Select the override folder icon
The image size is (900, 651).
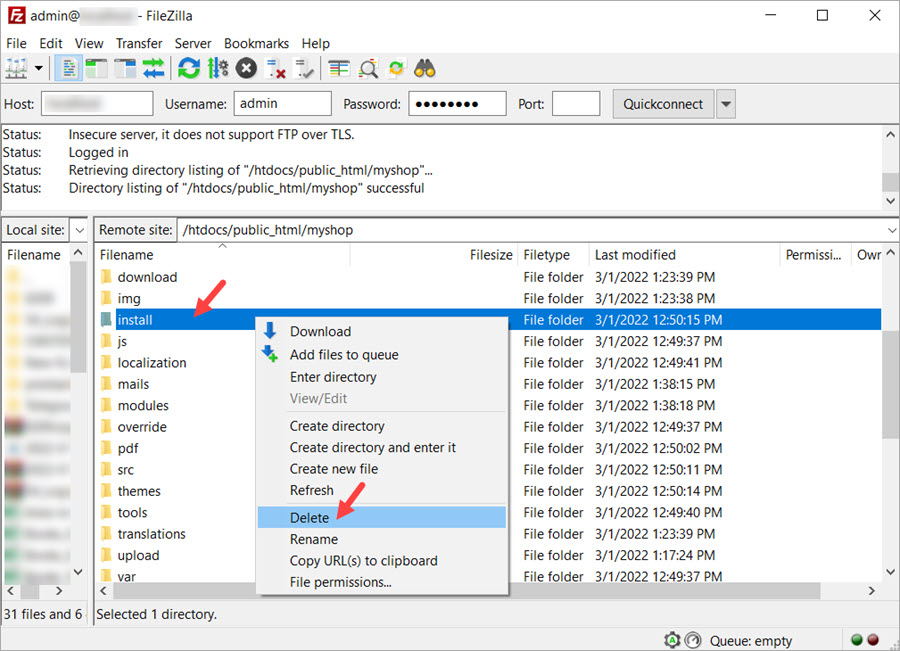(106, 427)
